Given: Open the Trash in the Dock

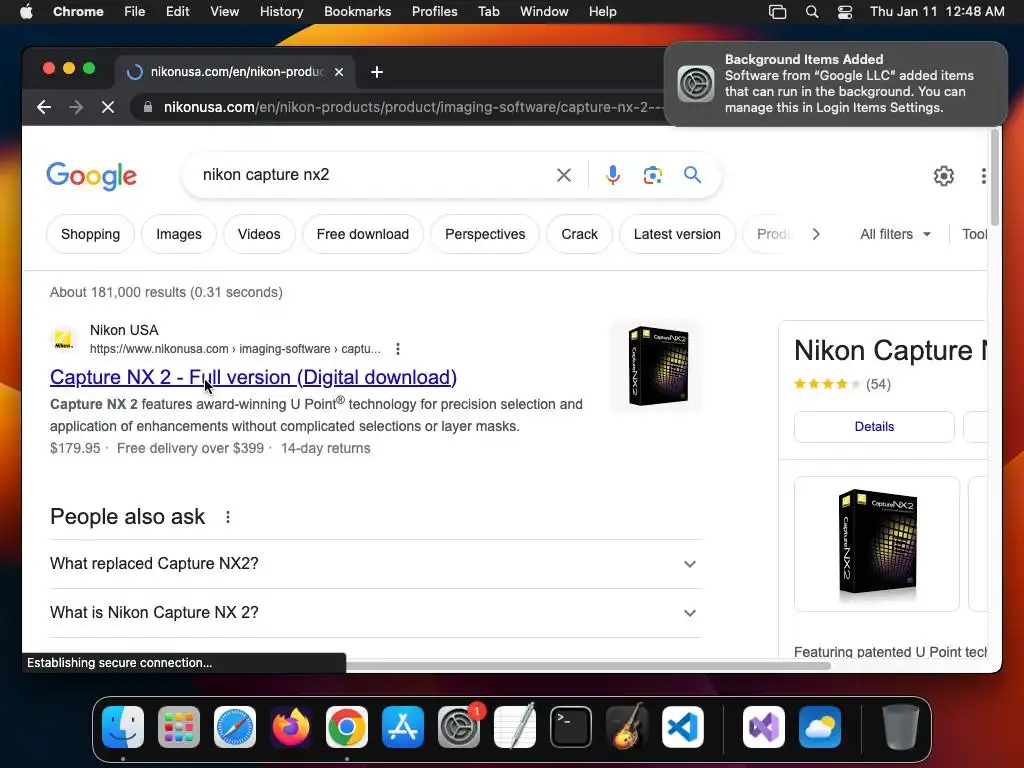Looking at the screenshot, I should [x=900, y=727].
